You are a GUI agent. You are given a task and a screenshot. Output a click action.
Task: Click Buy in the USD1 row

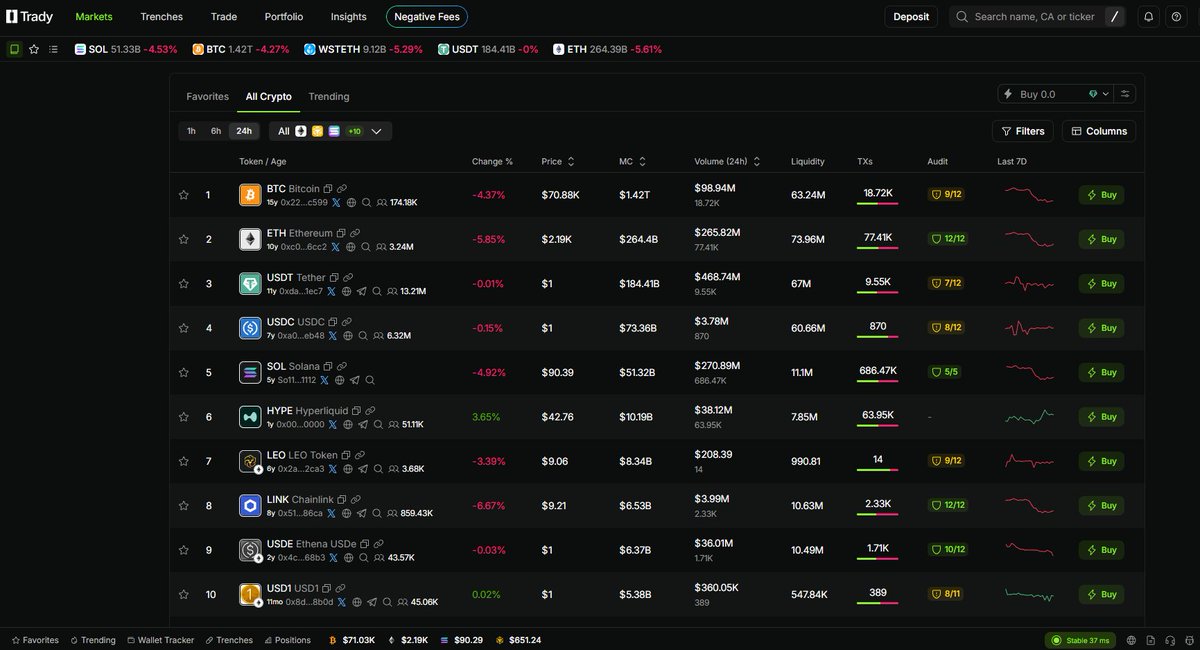click(1101, 594)
